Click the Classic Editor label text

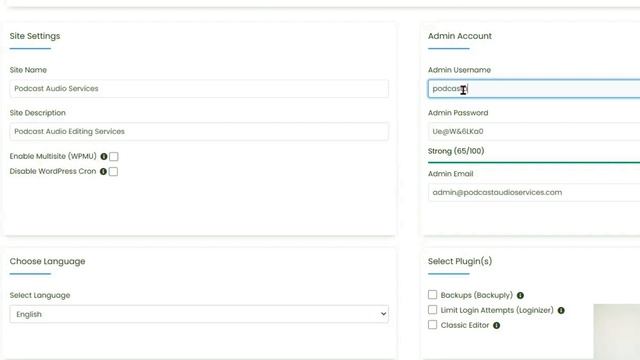[x=465, y=325]
